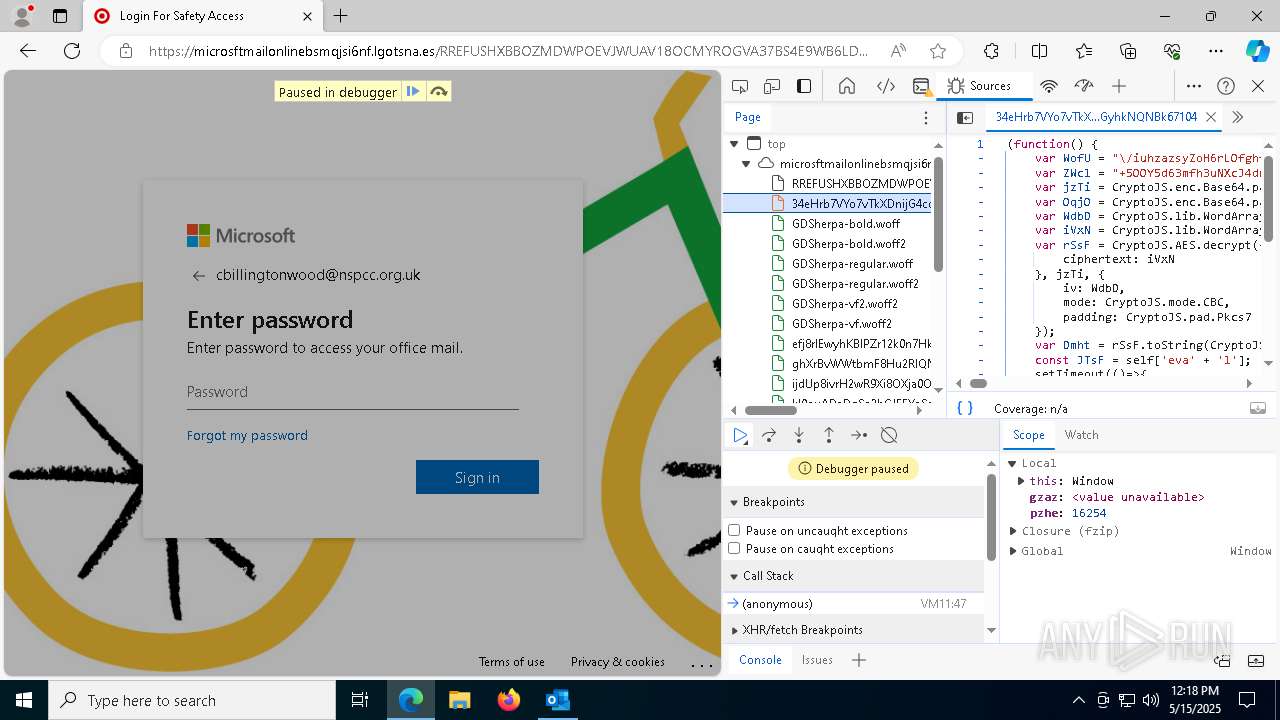Screen dimensions: 1280x720
Task: Open the Welcome home icon in DevTools
Action: (847, 86)
